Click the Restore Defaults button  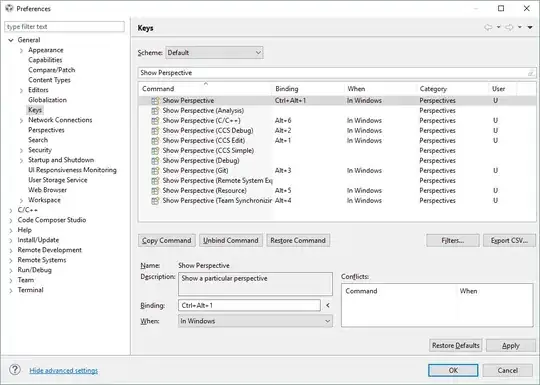tap(455, 345)
